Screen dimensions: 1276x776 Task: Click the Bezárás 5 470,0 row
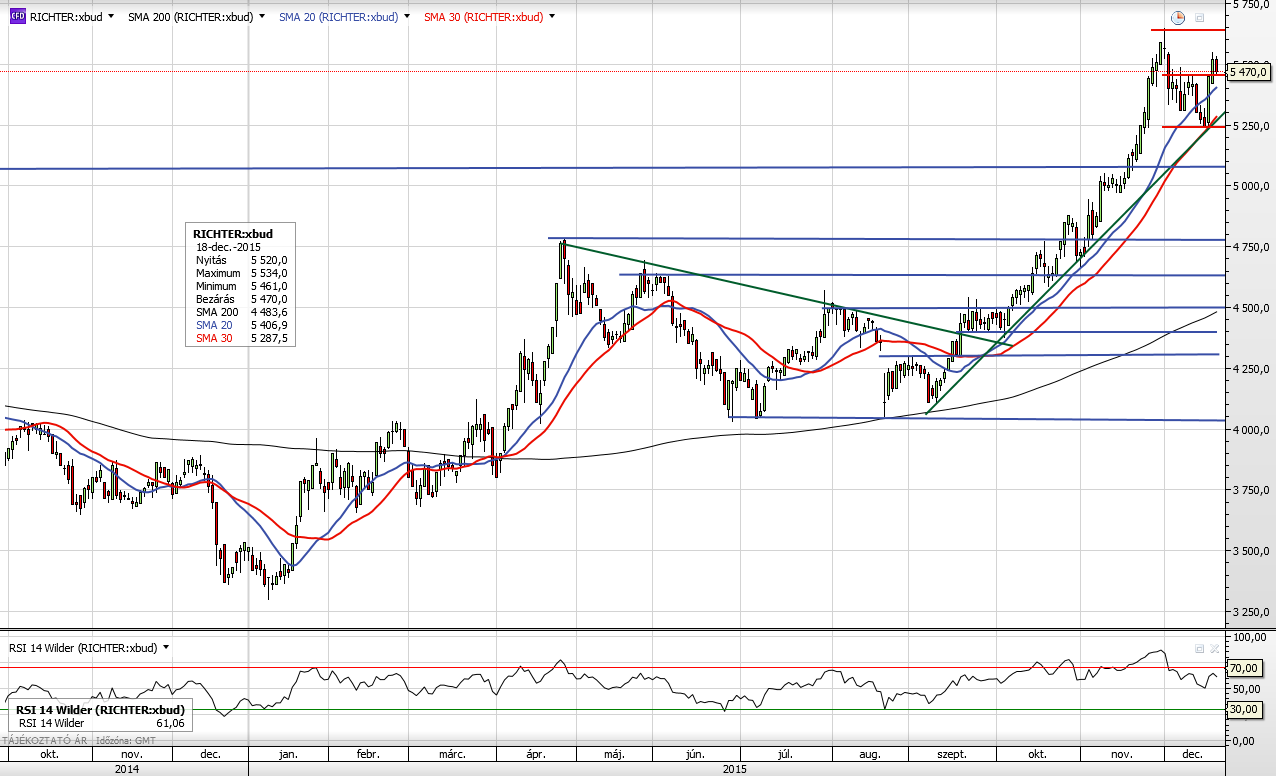(x=241, y=299)
